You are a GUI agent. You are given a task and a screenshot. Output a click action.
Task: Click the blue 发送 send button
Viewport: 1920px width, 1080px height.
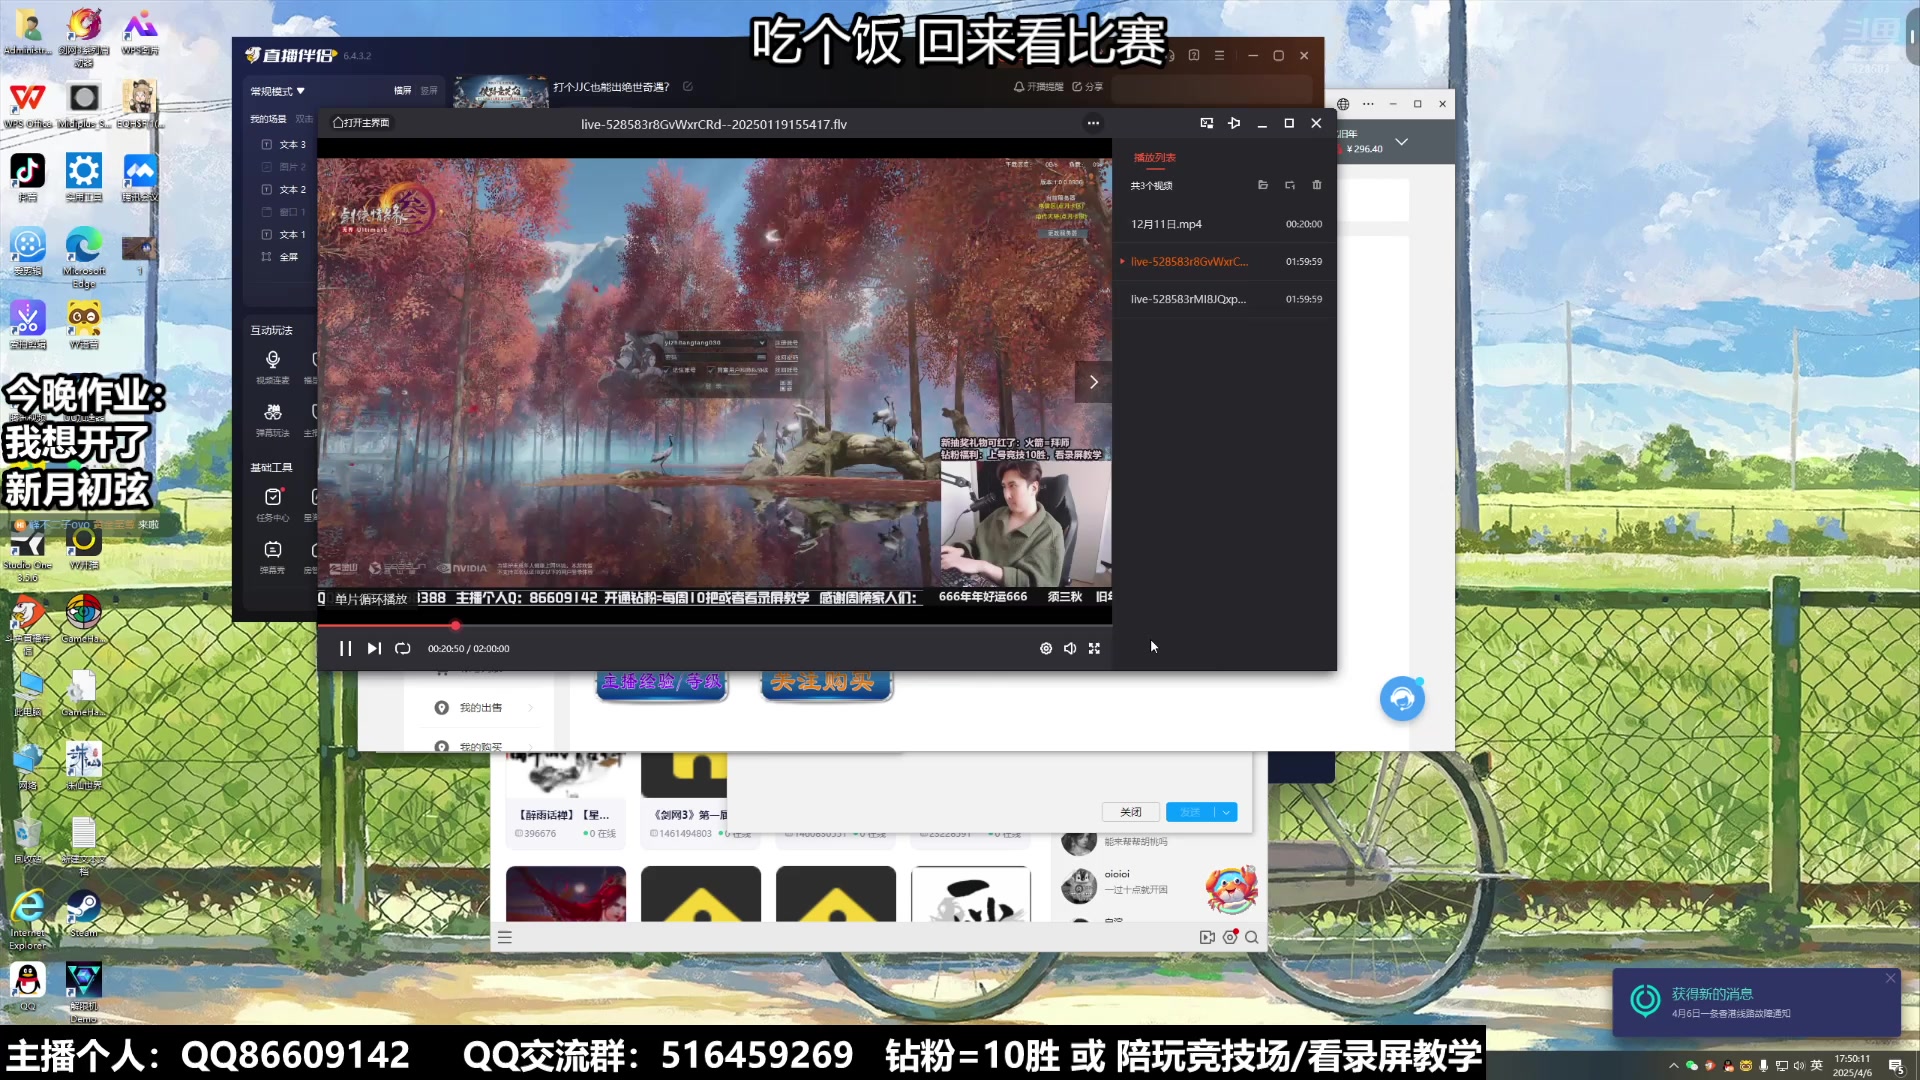click(x=1190, y=812)
